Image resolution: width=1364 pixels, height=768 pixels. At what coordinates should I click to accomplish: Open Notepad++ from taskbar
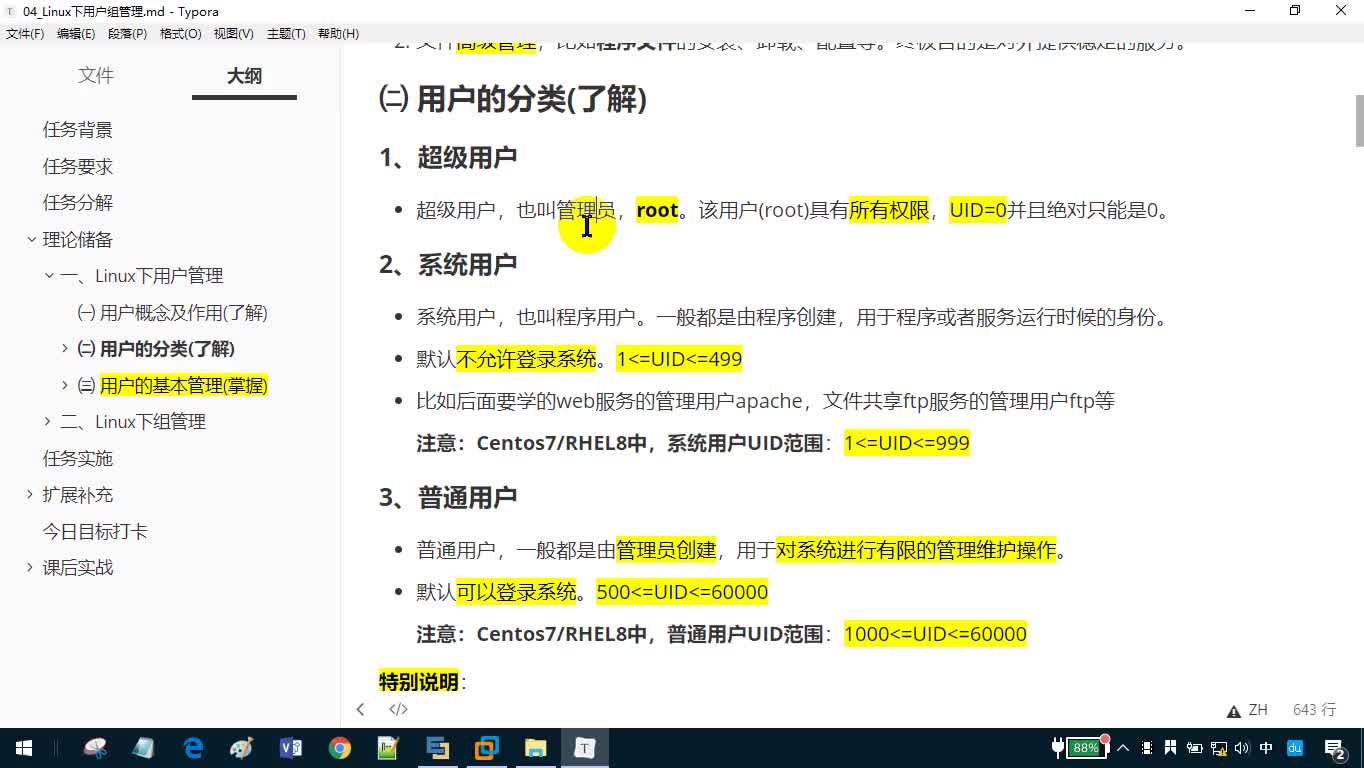coord(388,748)
